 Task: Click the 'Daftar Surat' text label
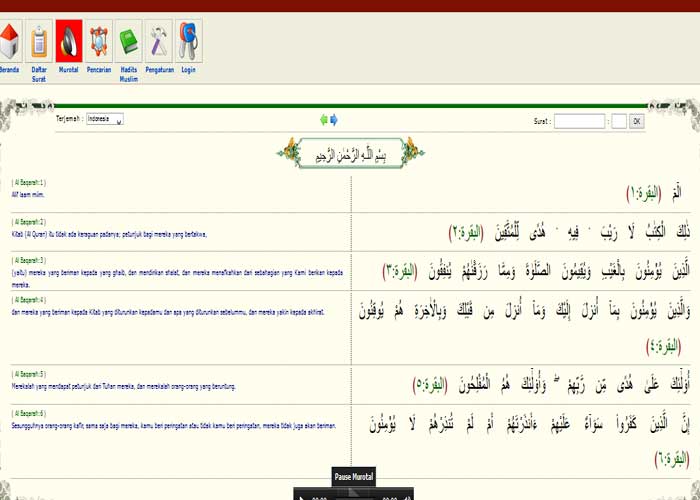click(x=39, y=74)
